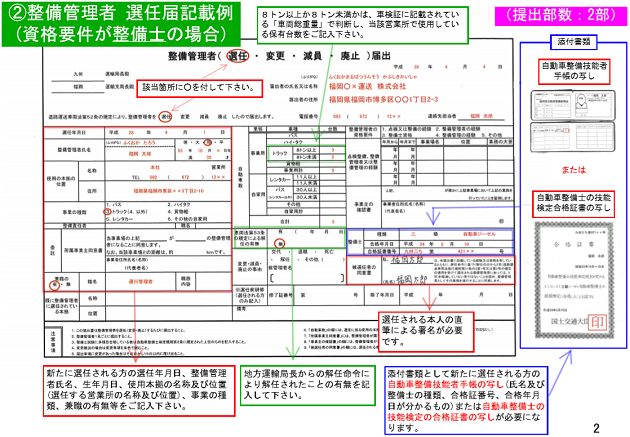Click the 8トン以上か8トン未満 green note box

click(x=332, y=25)
